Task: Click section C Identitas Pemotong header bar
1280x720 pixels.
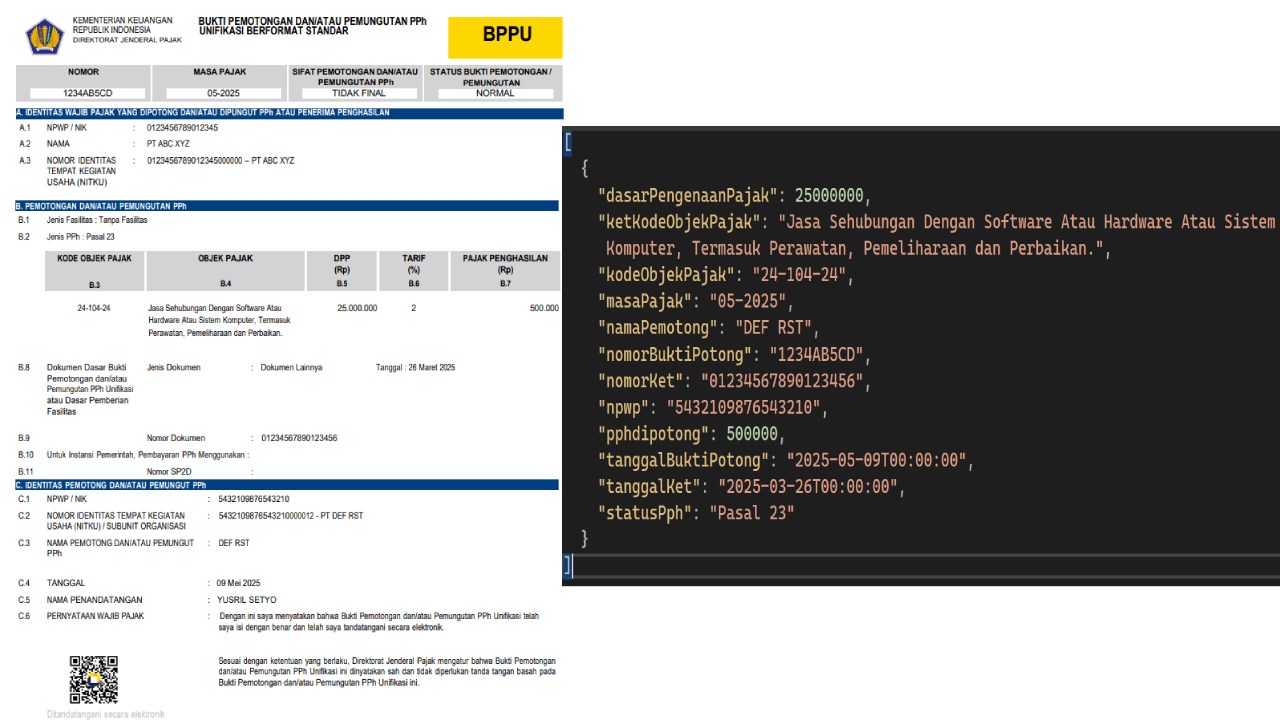Action: 287,485
